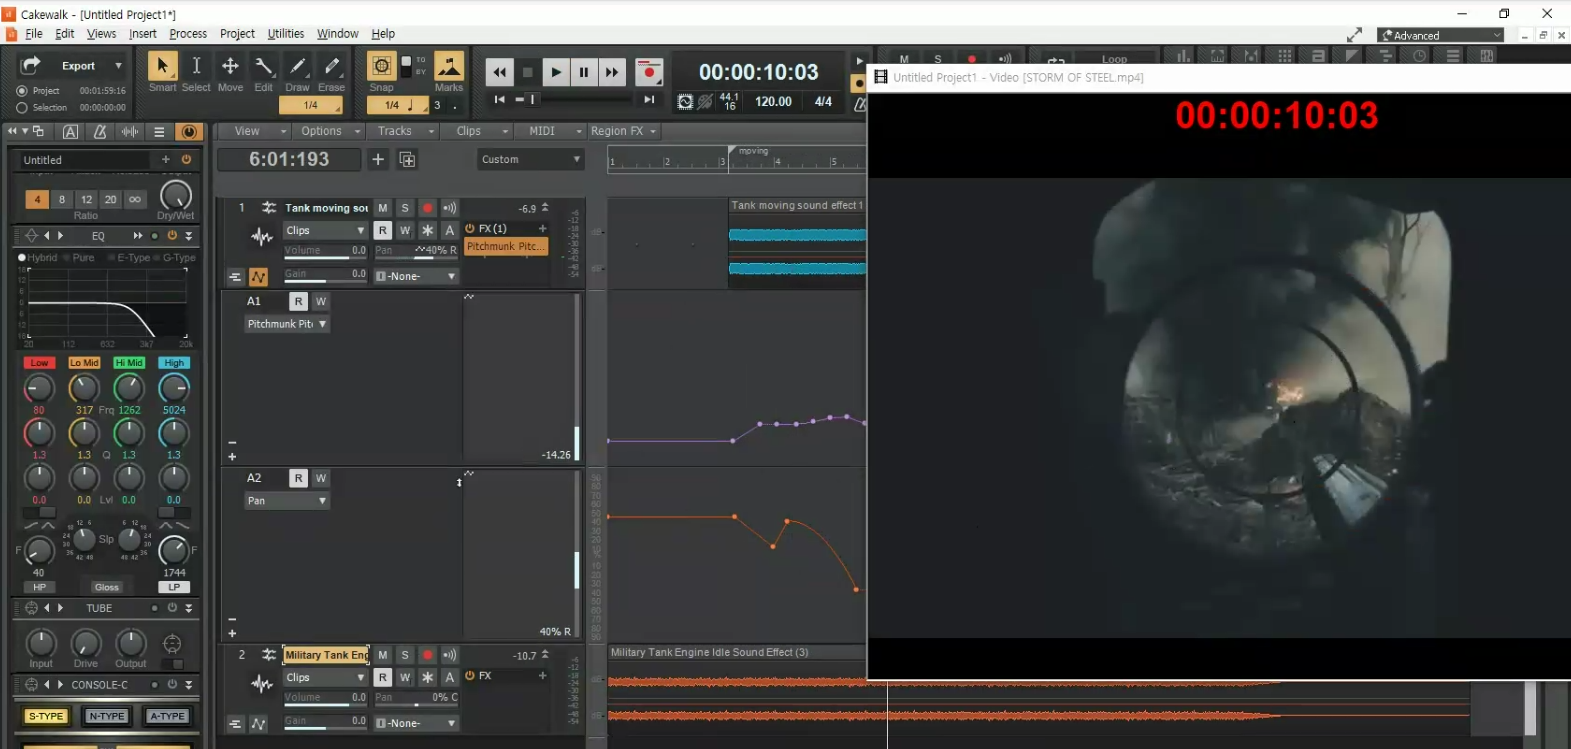This screenshot has width=1571, height=749.
Task: Expand the Export options arrow
Action: pyautogui.click(x=118, y=66)
